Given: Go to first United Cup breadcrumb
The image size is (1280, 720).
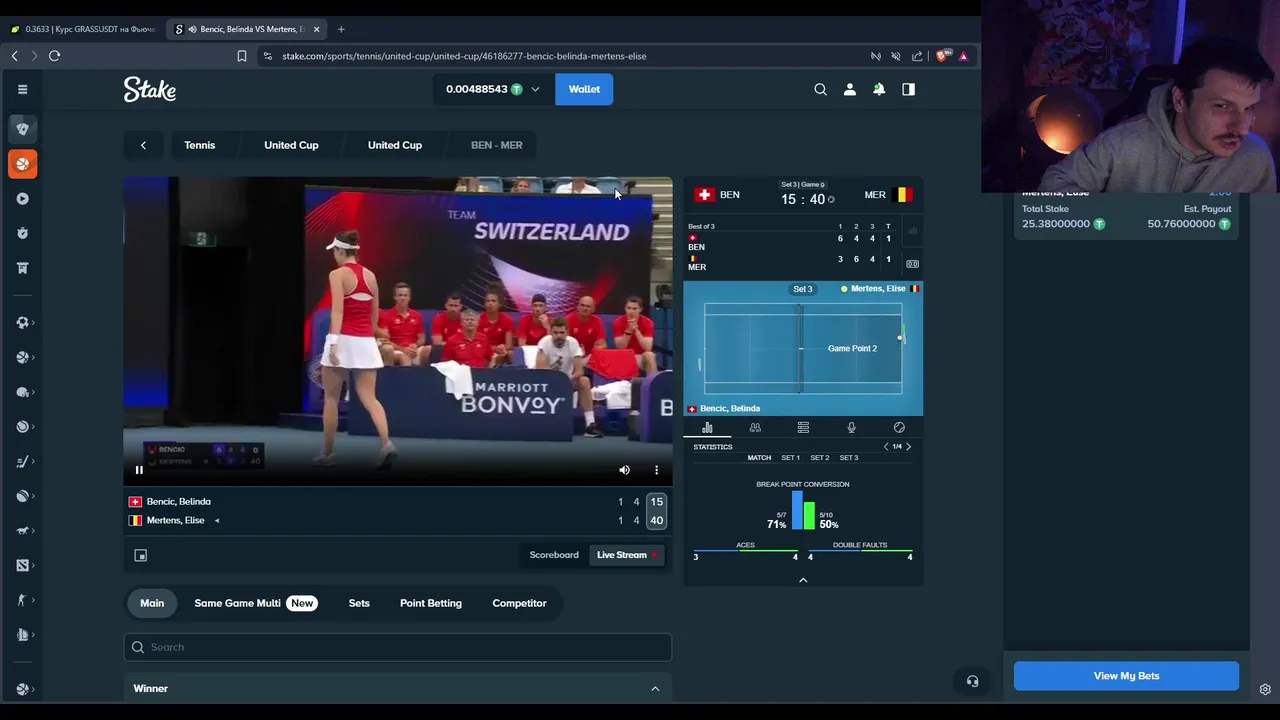Looking at the screenshot, I should [x=291, y=145].
